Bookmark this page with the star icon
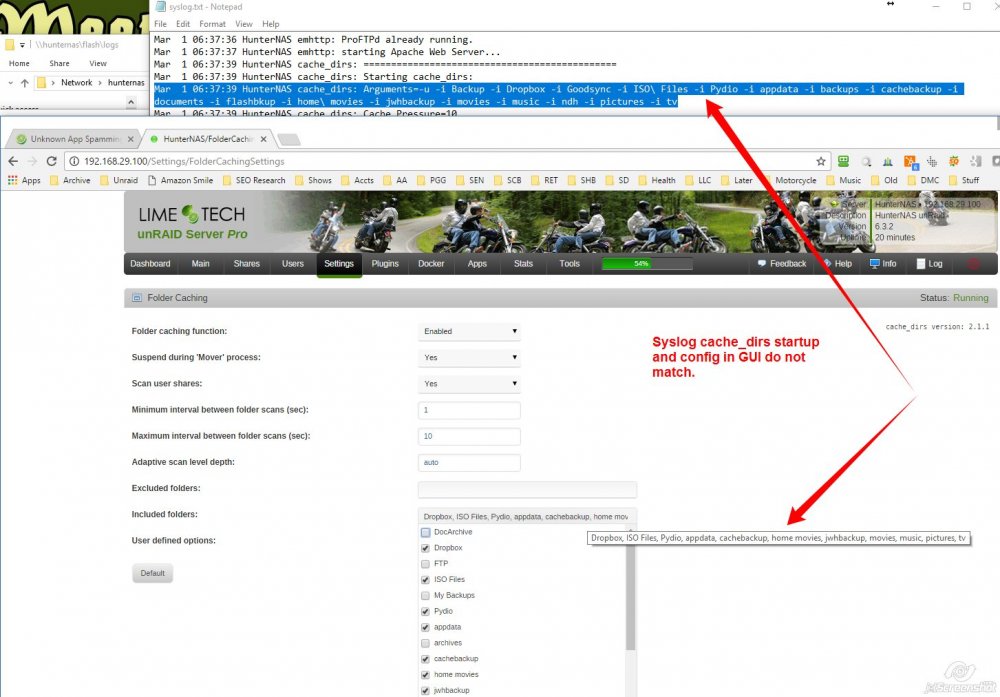The width and height of the screenshot is (1000, 697). pyautogui.click(x=821, y=161)
